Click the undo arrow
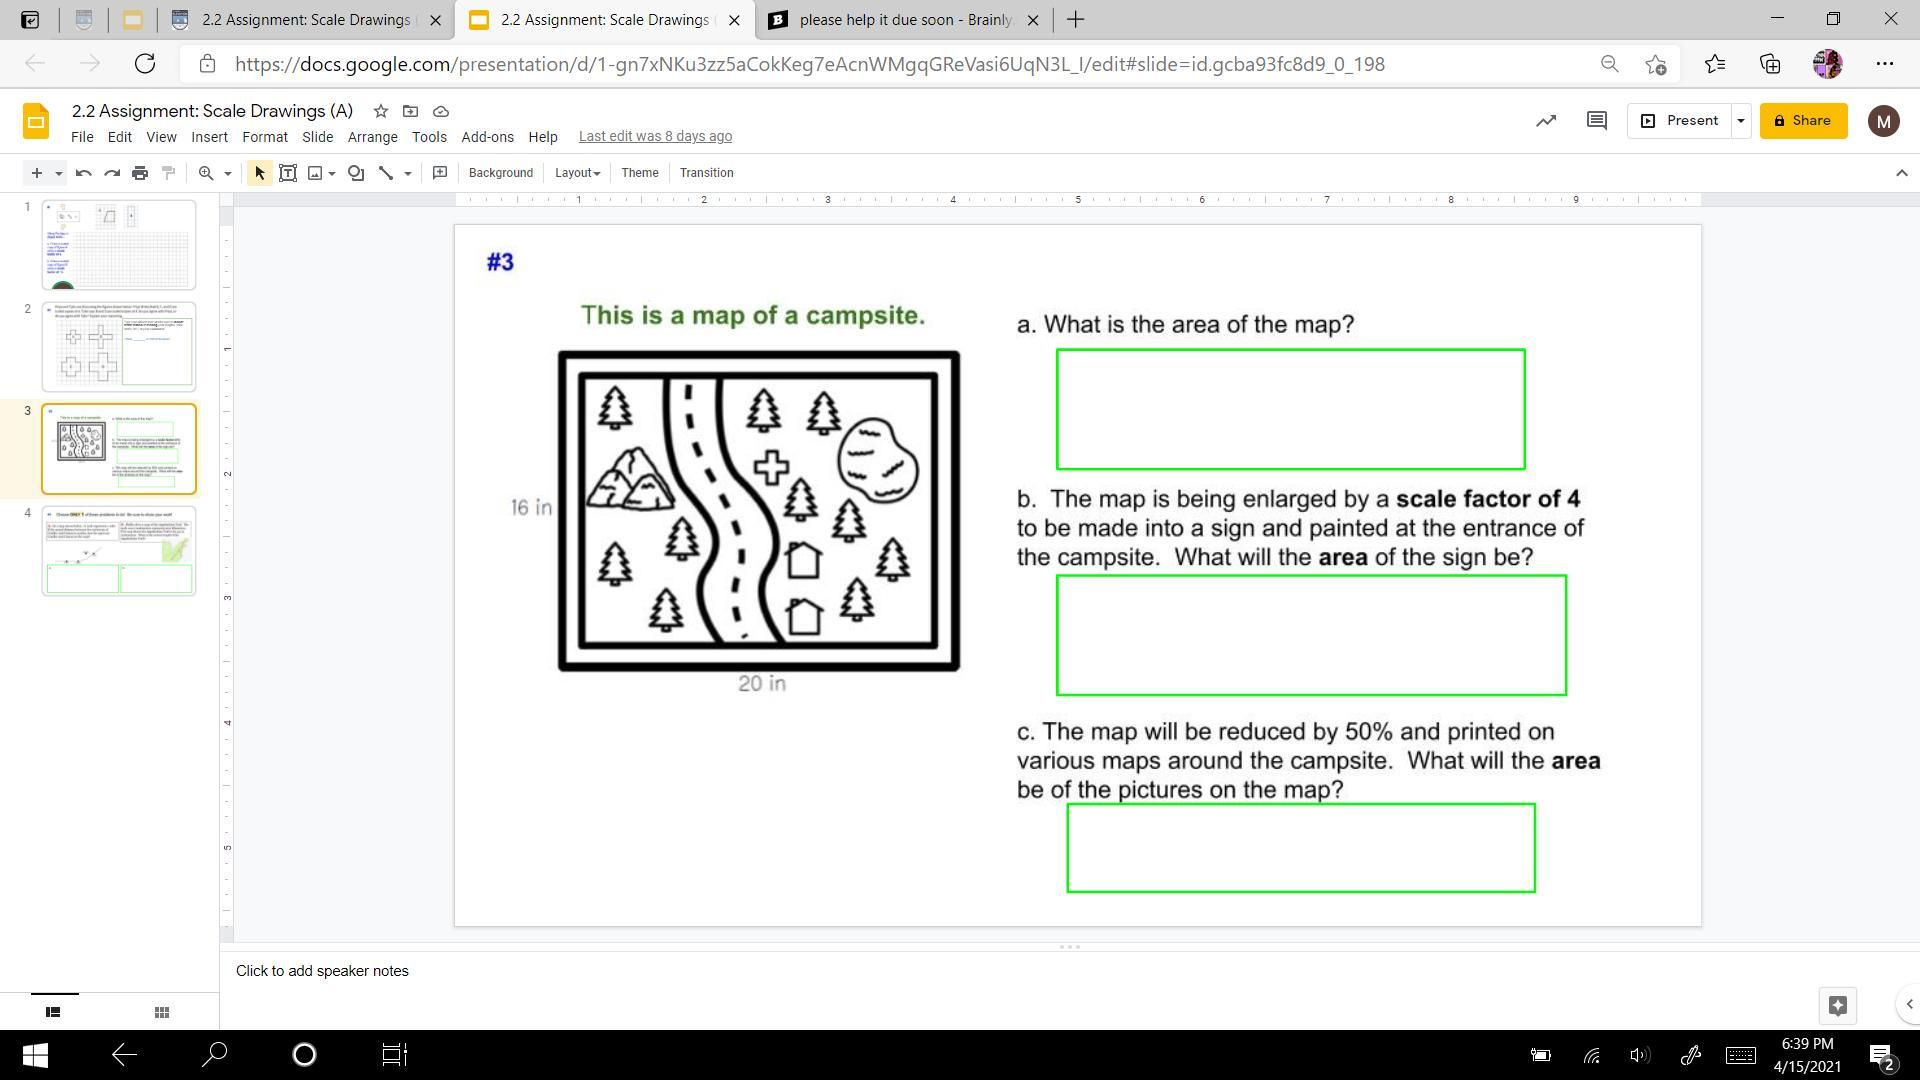This screenshot has width=1920, height=1080. (x=84, y=173)
